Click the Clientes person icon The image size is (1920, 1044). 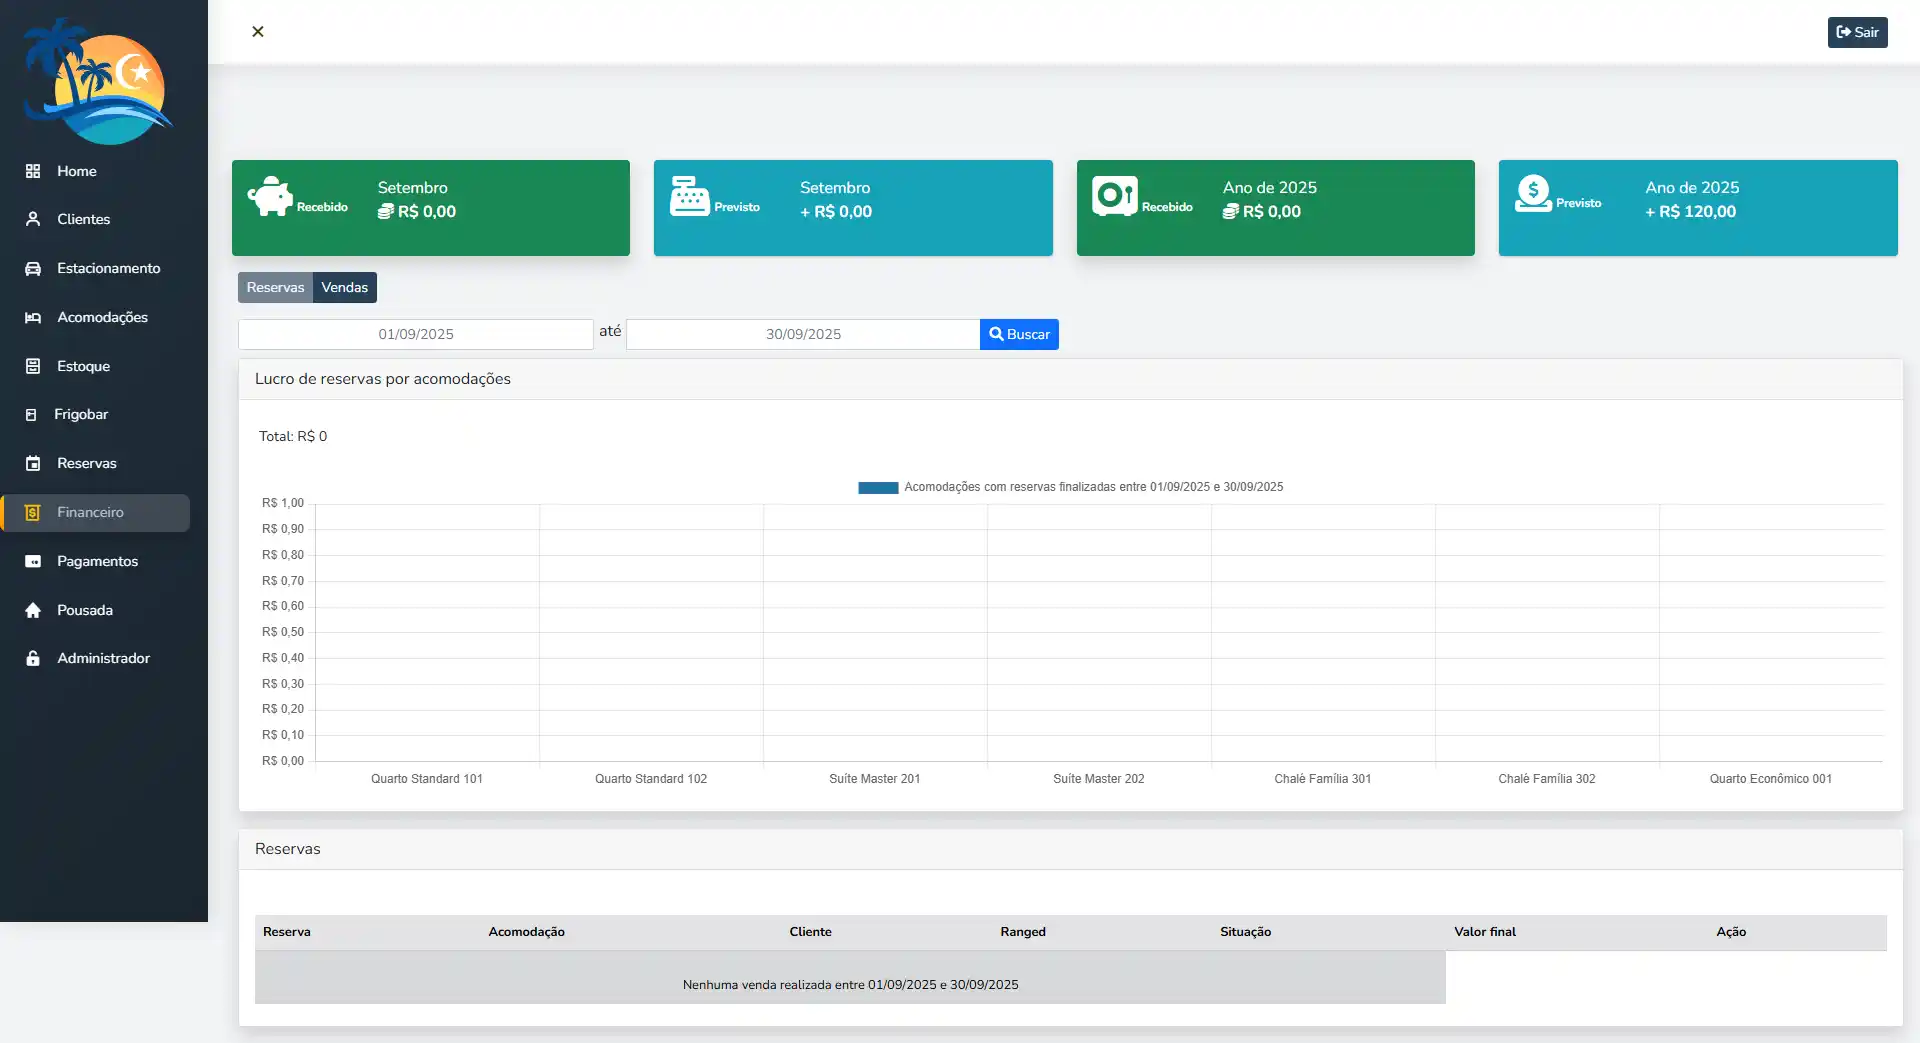coord(33,219)
